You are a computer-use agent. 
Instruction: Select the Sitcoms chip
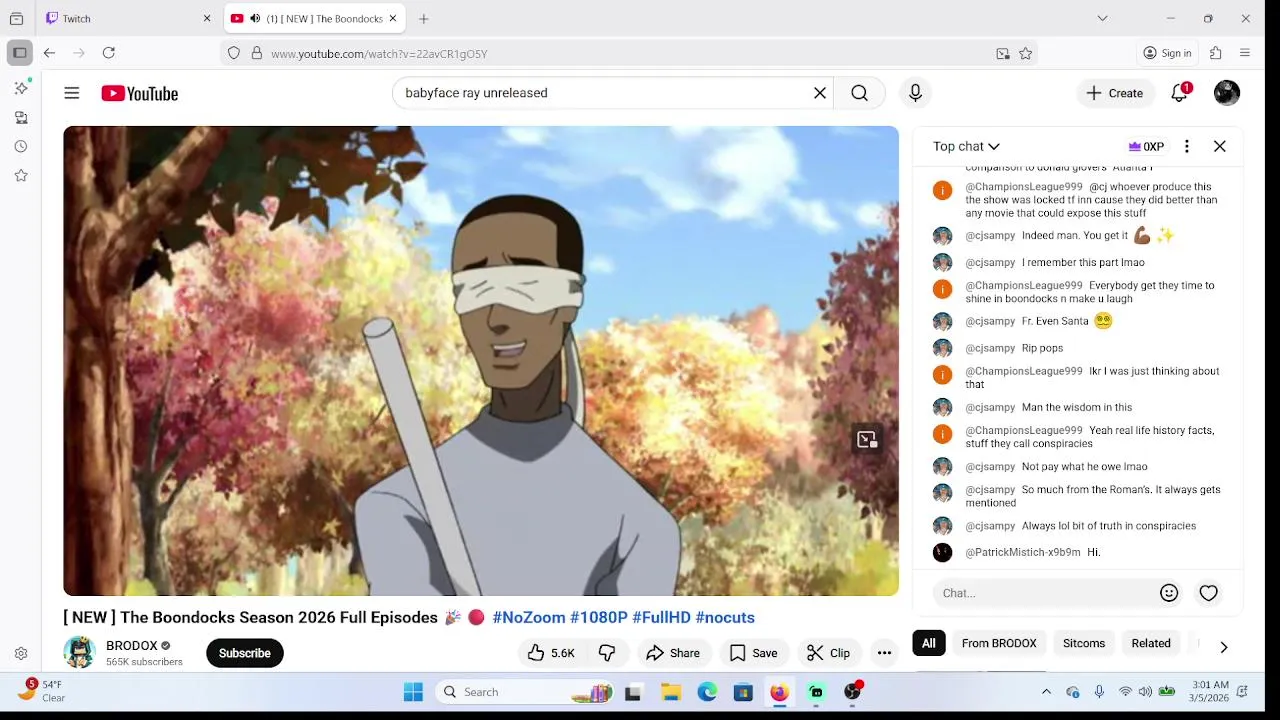click(x=1084, y=643)
